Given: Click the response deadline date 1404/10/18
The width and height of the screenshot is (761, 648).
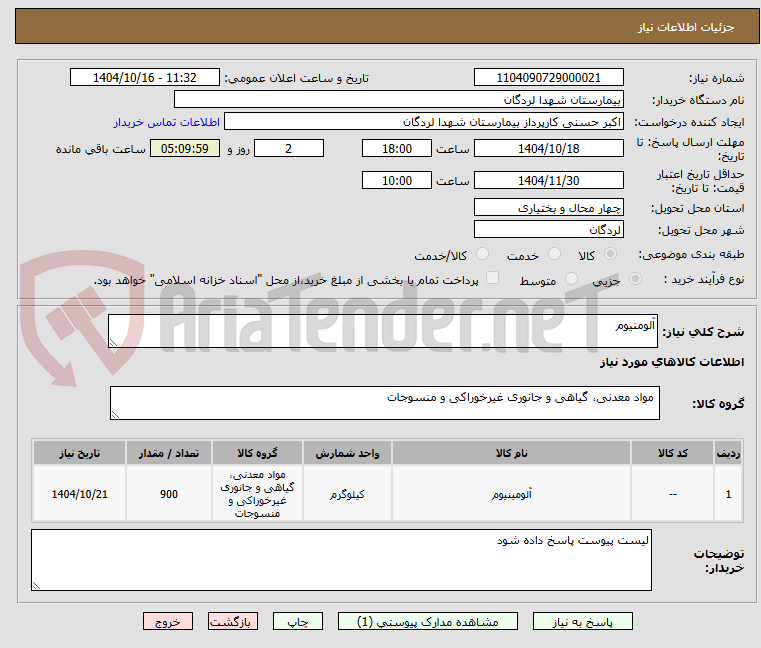Looking at the screenshot, I should click(x=548, y=149).
